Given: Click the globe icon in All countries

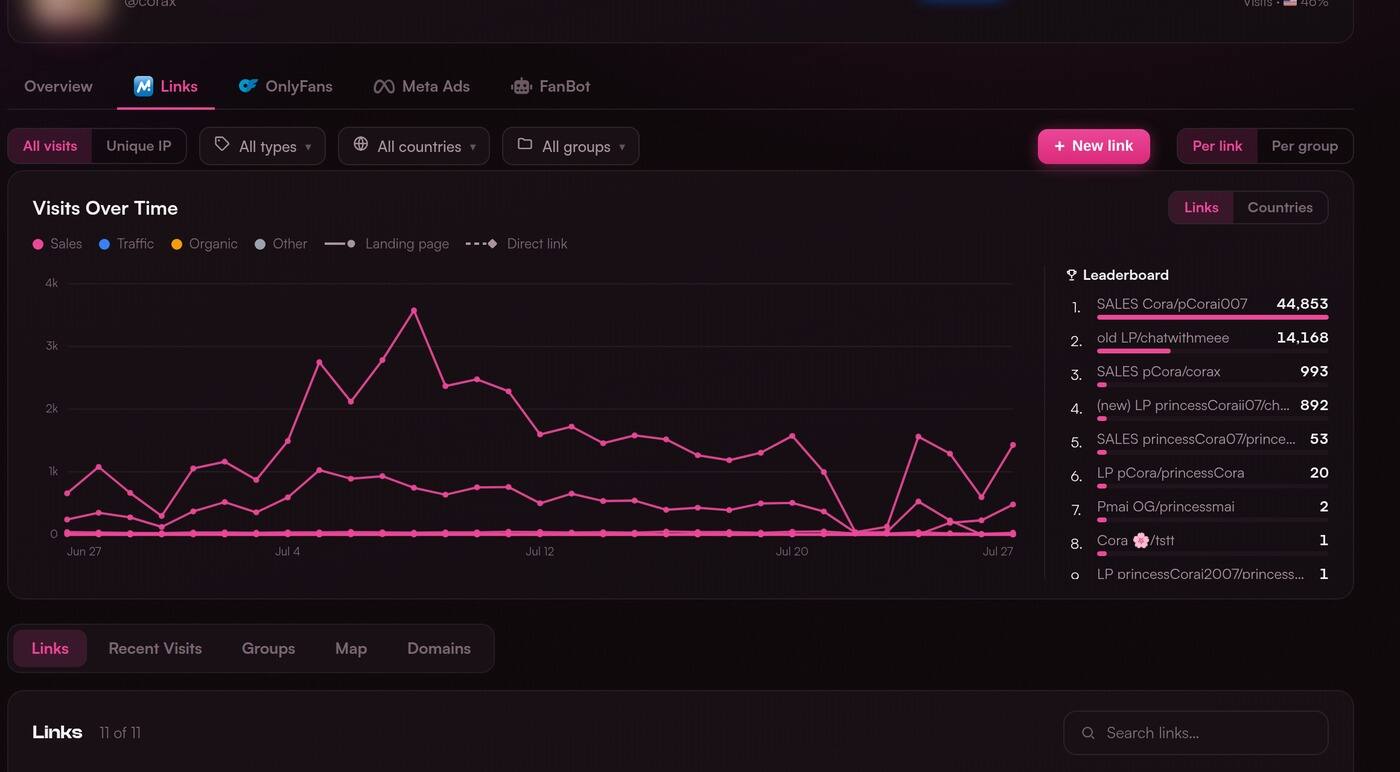Looking at the screenshot, I should point(361,145).
